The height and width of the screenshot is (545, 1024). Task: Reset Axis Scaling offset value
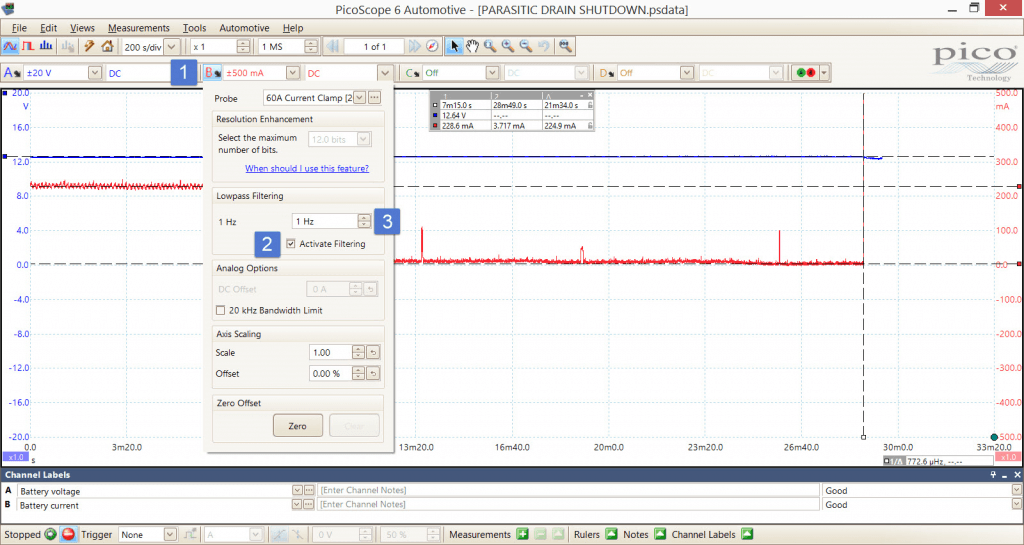[372, 373]
